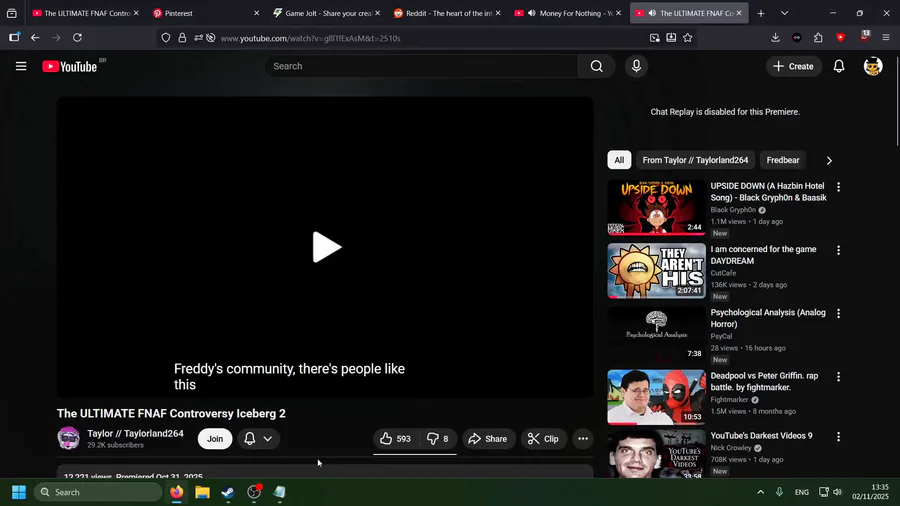
Task: Click the taskbar Search box
Action: (x=98, y=492)
